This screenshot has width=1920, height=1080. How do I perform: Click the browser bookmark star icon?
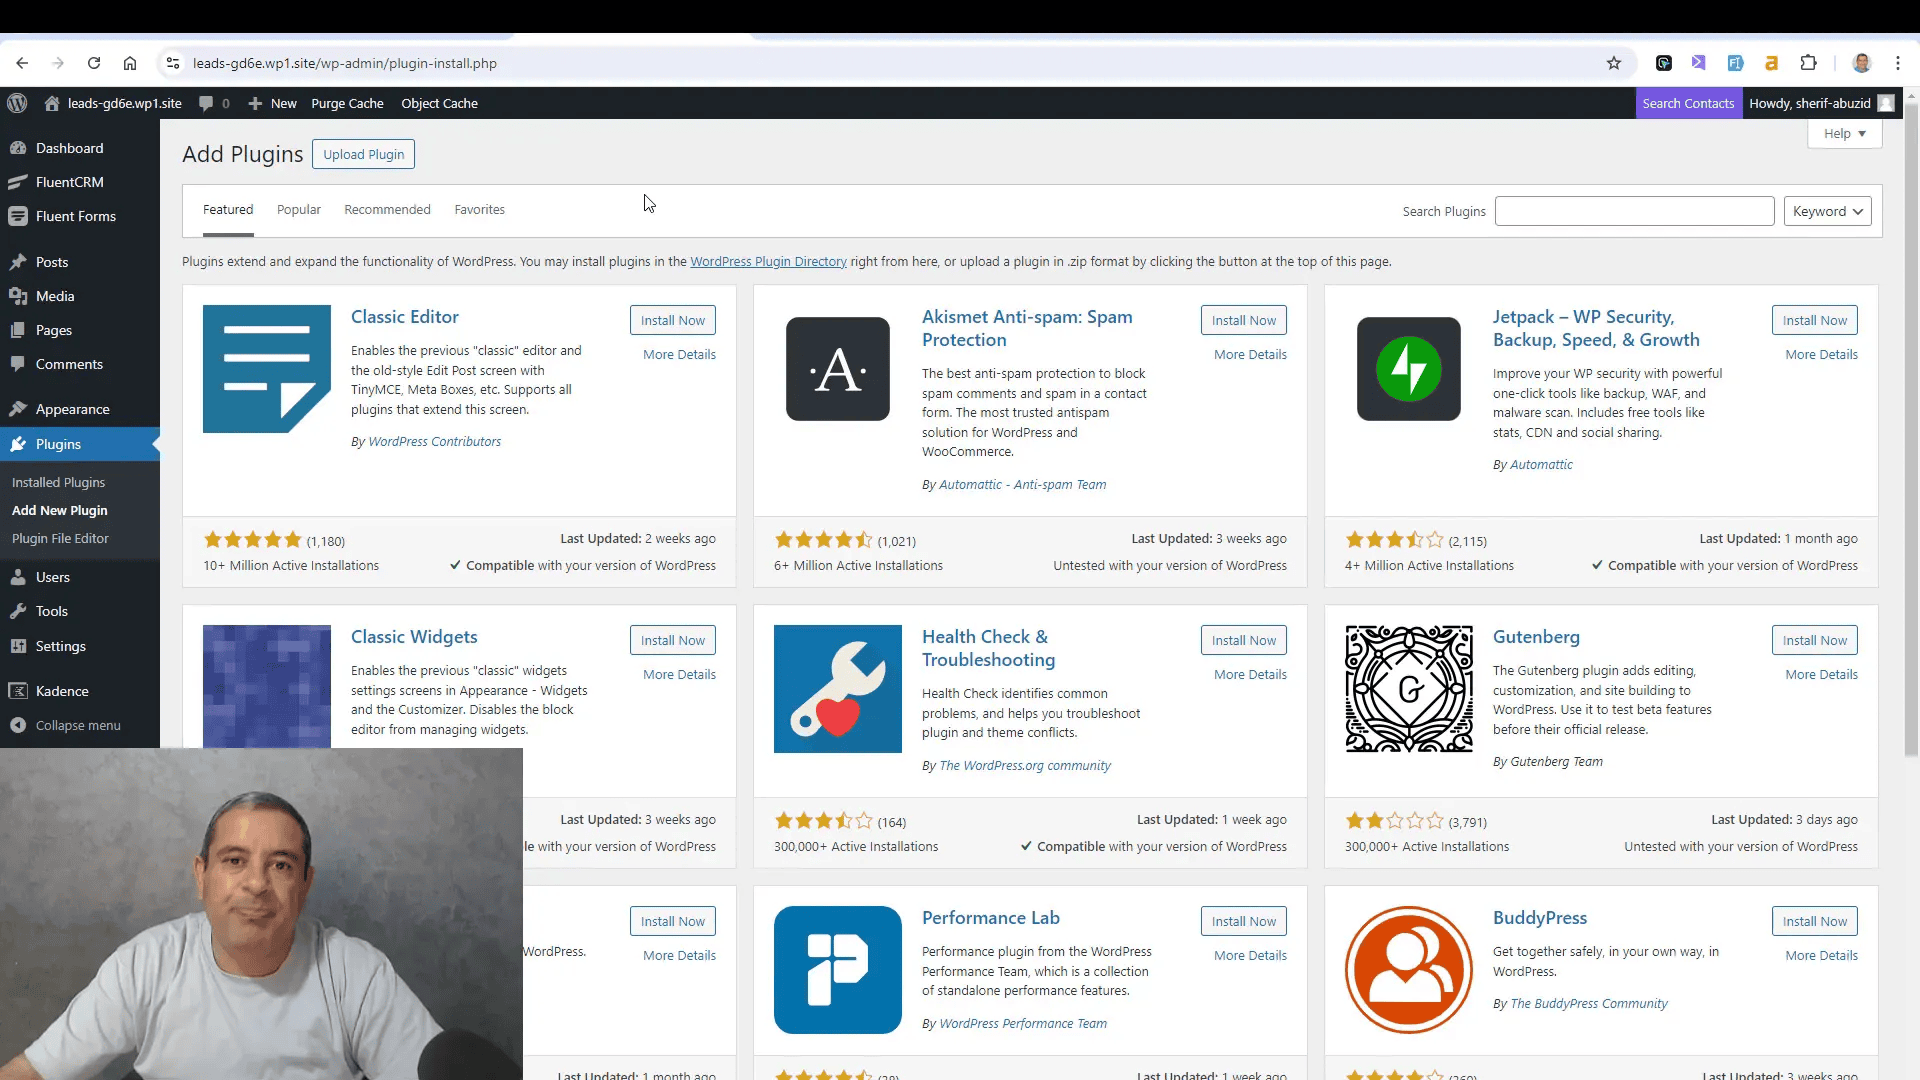tap(1614, 62)
